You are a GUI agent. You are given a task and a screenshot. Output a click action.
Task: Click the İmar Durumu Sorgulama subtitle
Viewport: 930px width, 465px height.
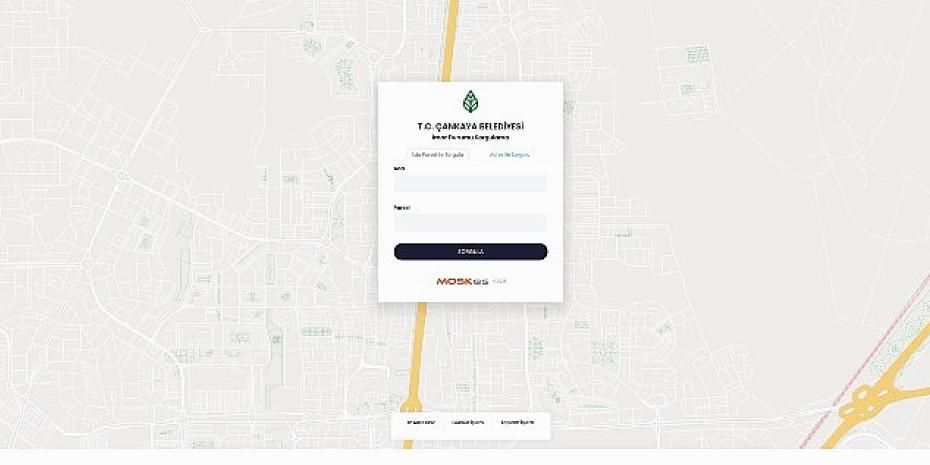pos(470,138)
